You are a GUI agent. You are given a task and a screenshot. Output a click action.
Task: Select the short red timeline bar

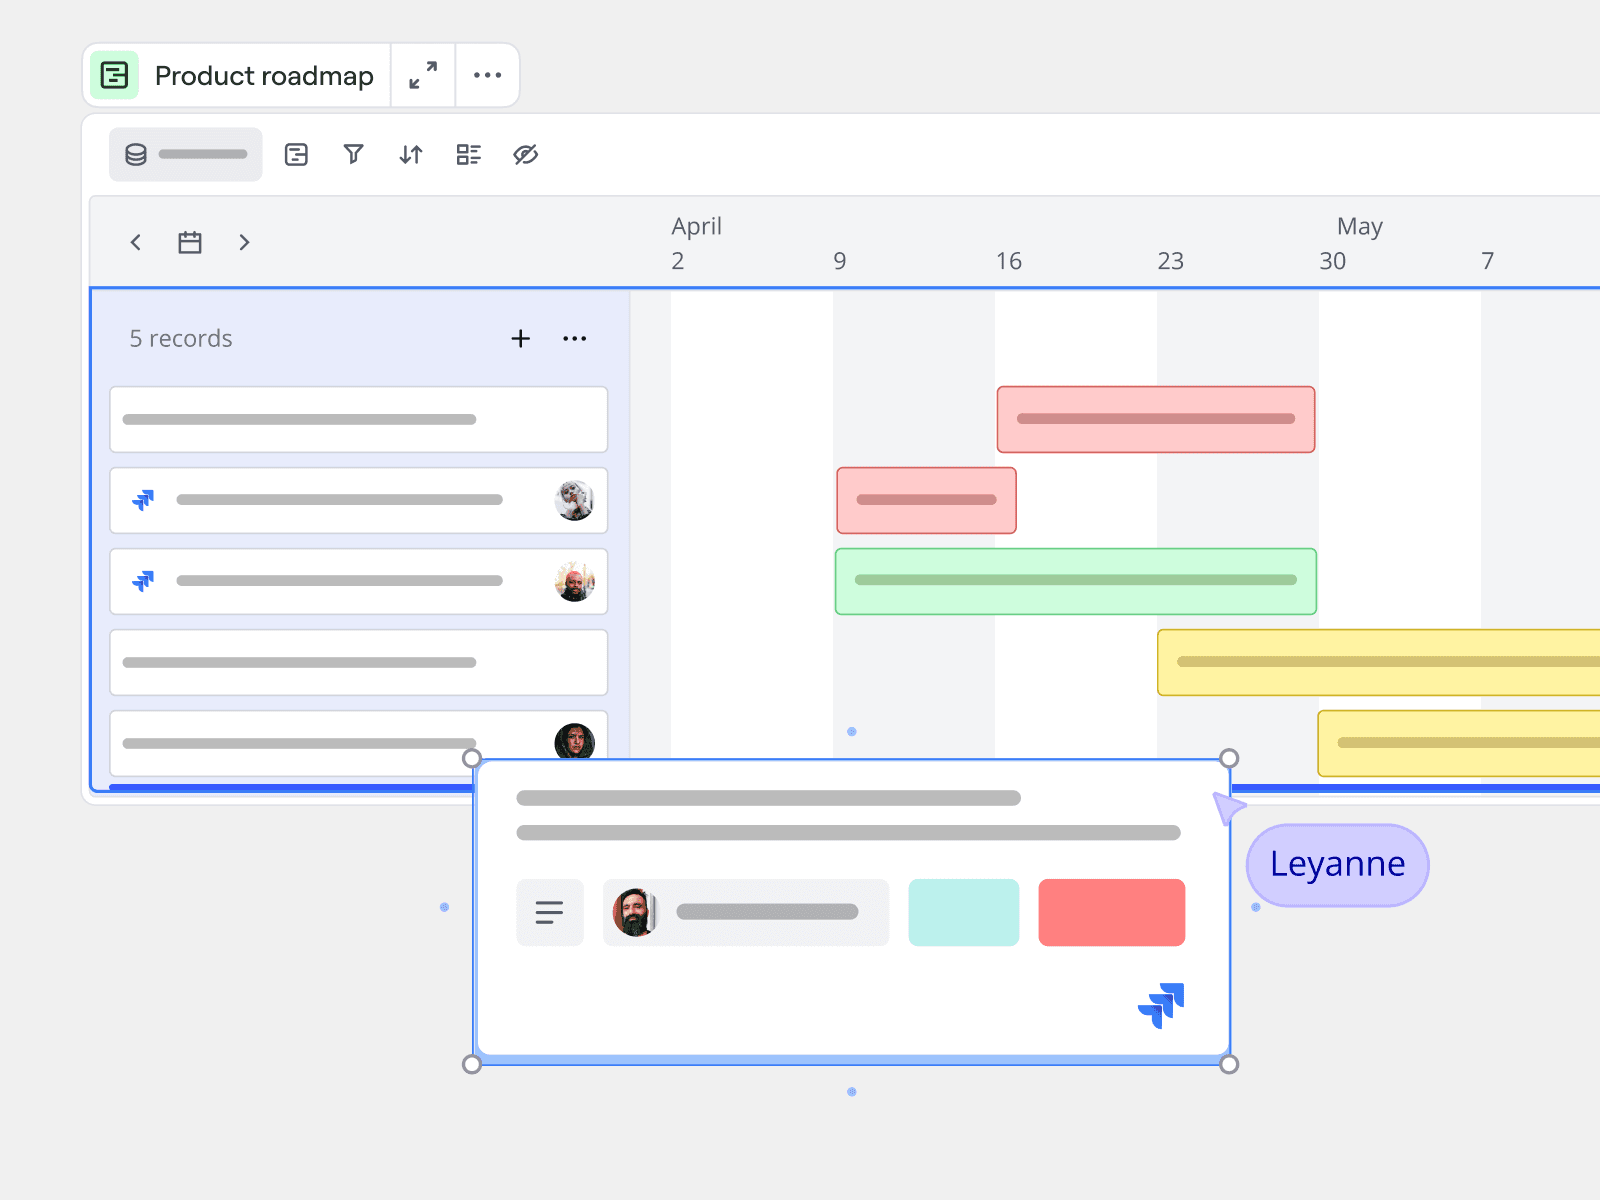(x=926, y=500)
